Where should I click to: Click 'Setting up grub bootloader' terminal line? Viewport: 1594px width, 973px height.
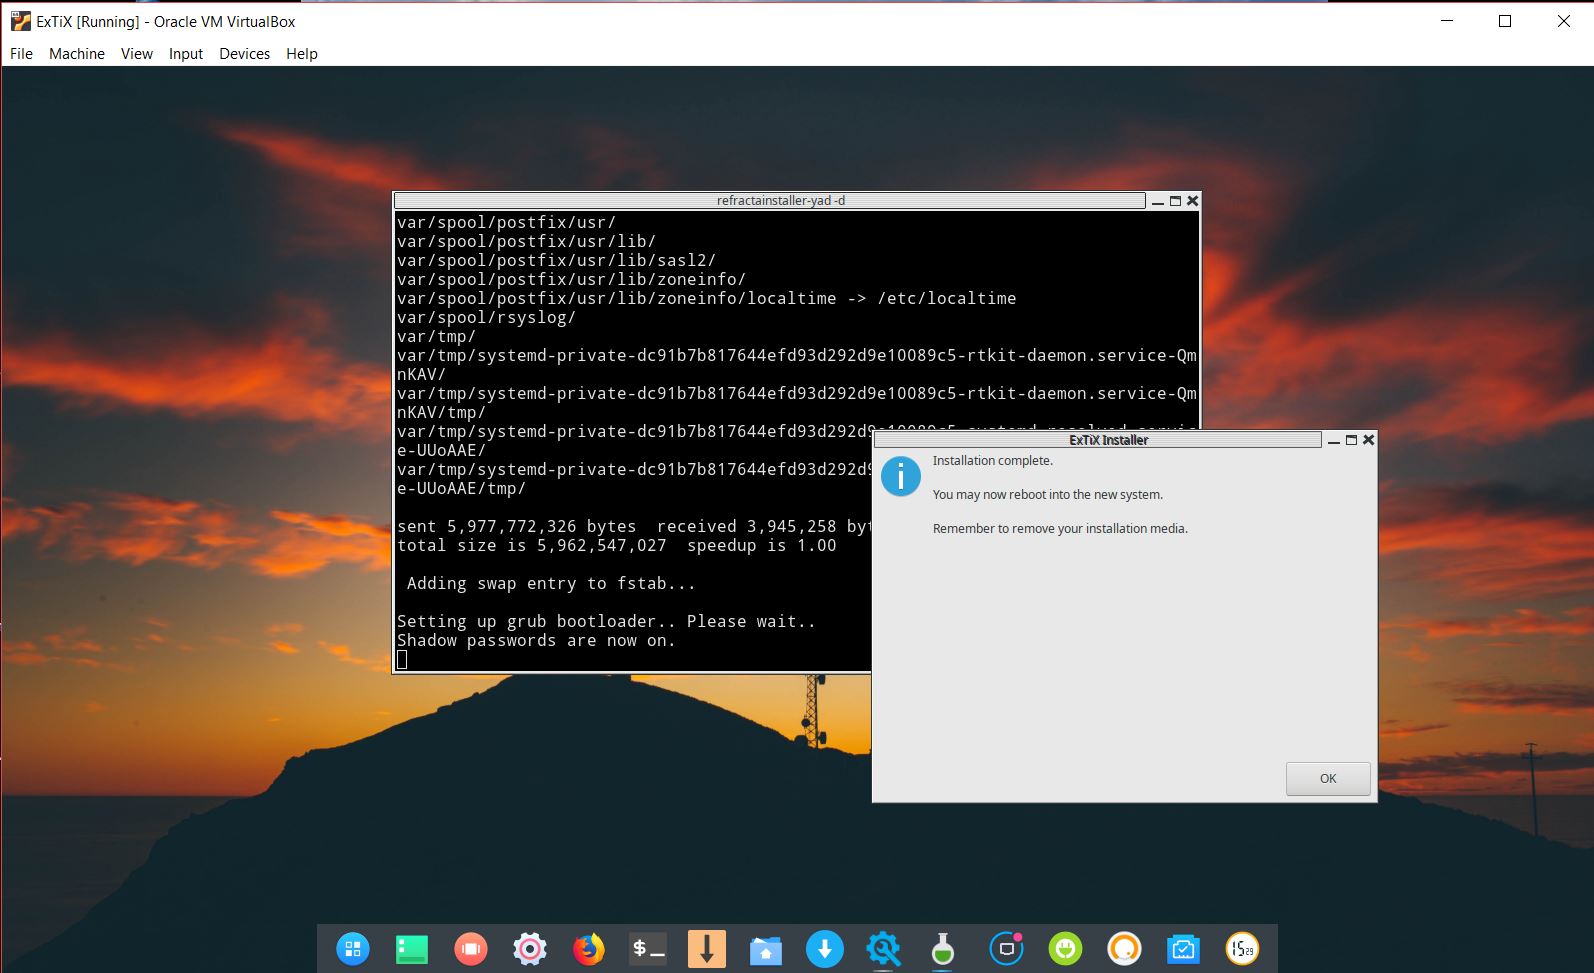pos(606,622)
